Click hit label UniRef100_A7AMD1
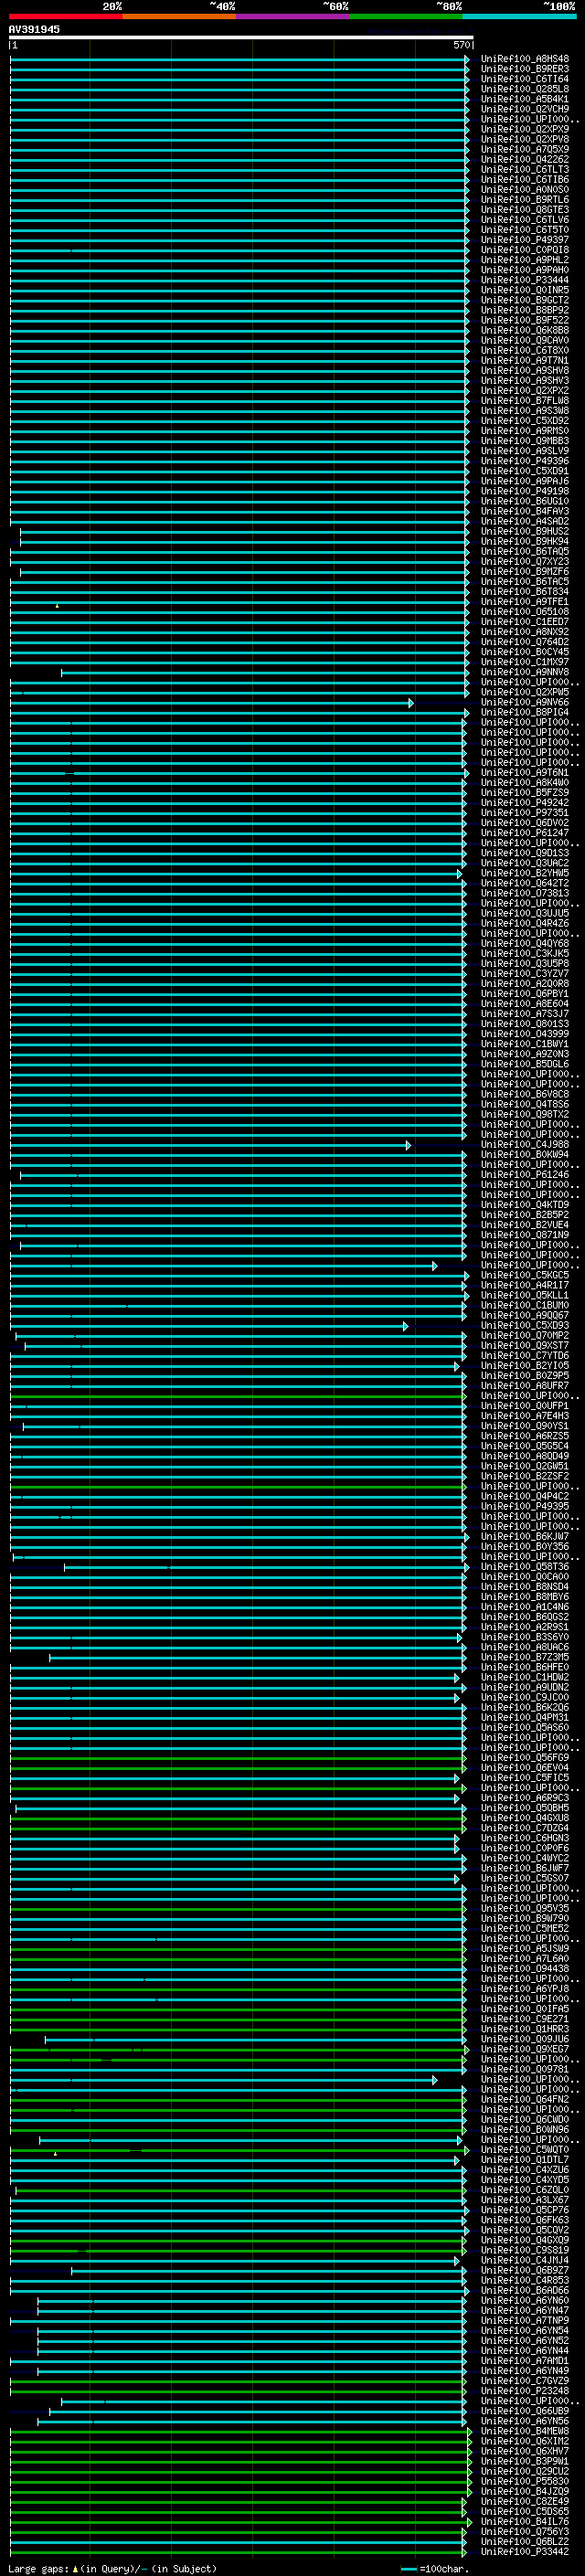The image size is (585, 2576). (x=524, y=2361)
